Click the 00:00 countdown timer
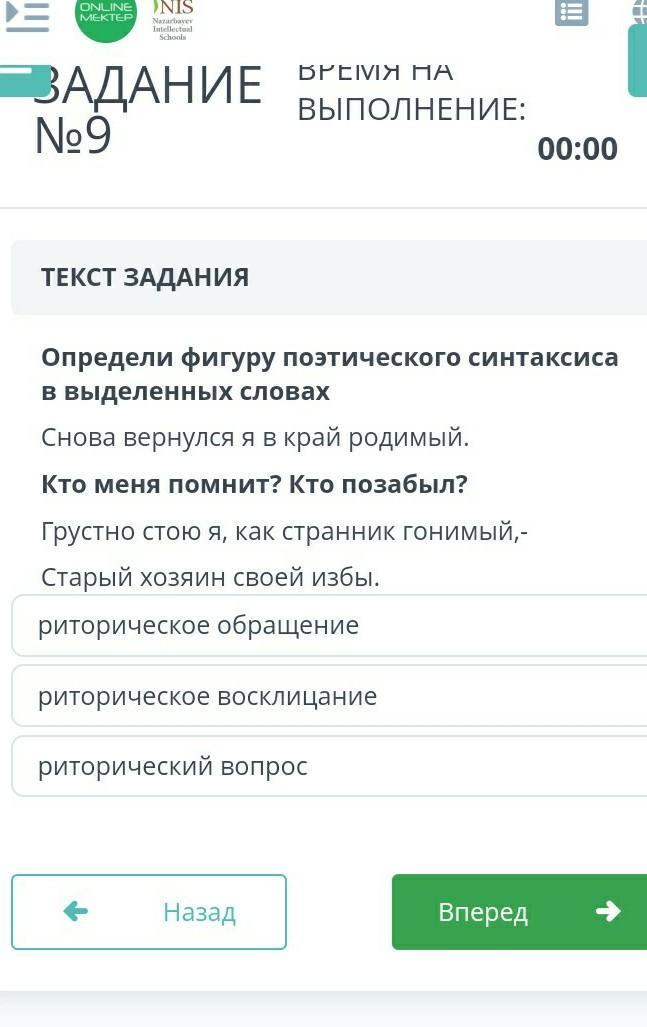This screenshot has width=647, height=1027. (x=577, y=149)
